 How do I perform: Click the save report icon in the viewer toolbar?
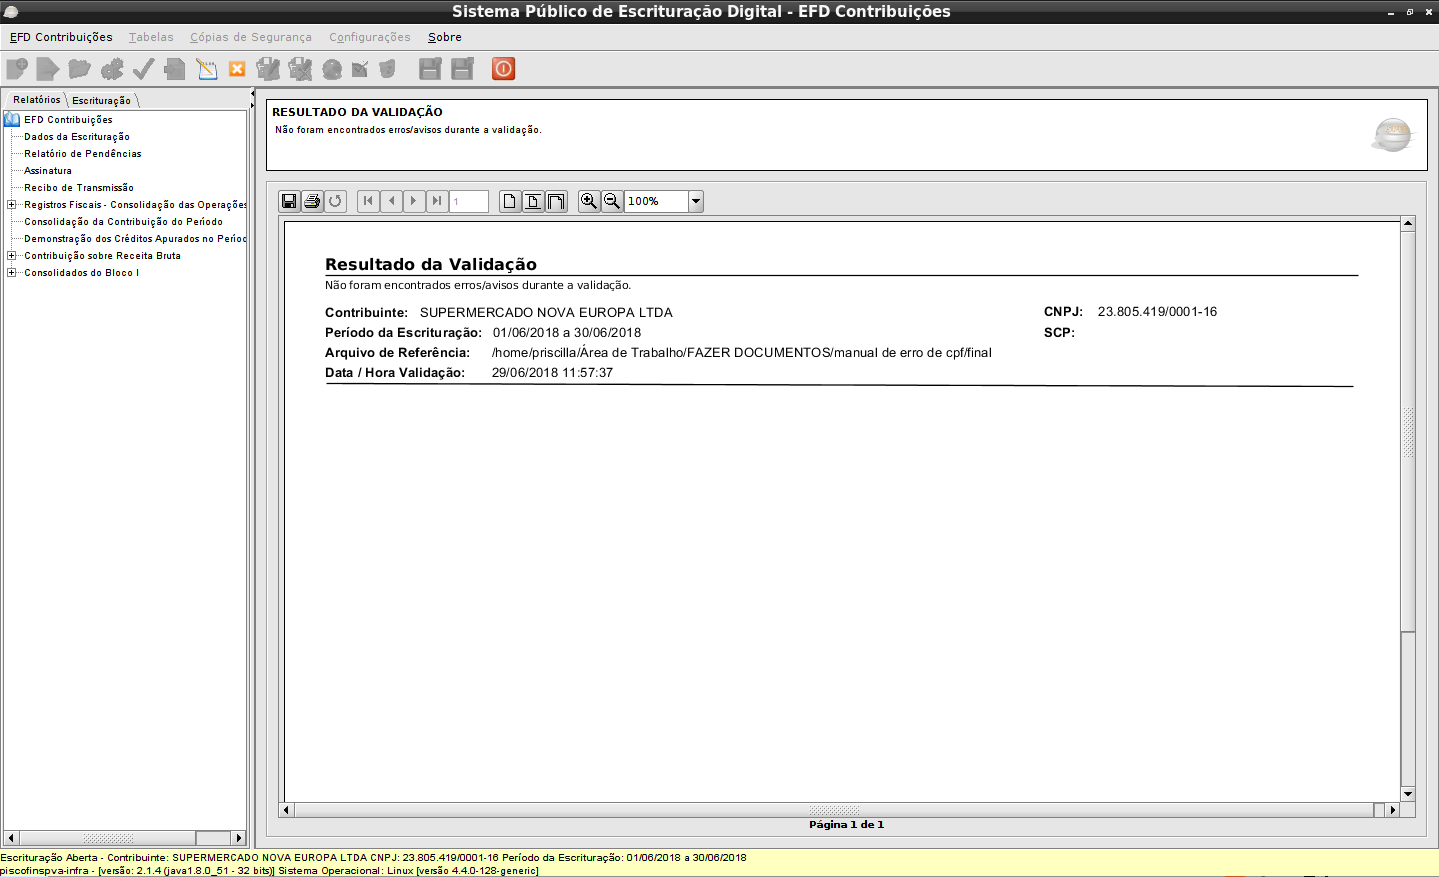point(289,201)
